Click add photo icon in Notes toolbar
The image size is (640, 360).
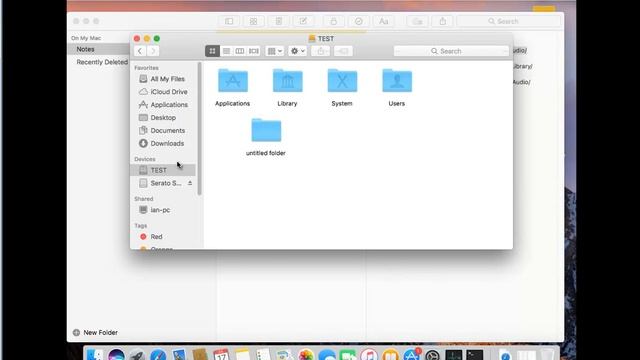tap(418, 21)
